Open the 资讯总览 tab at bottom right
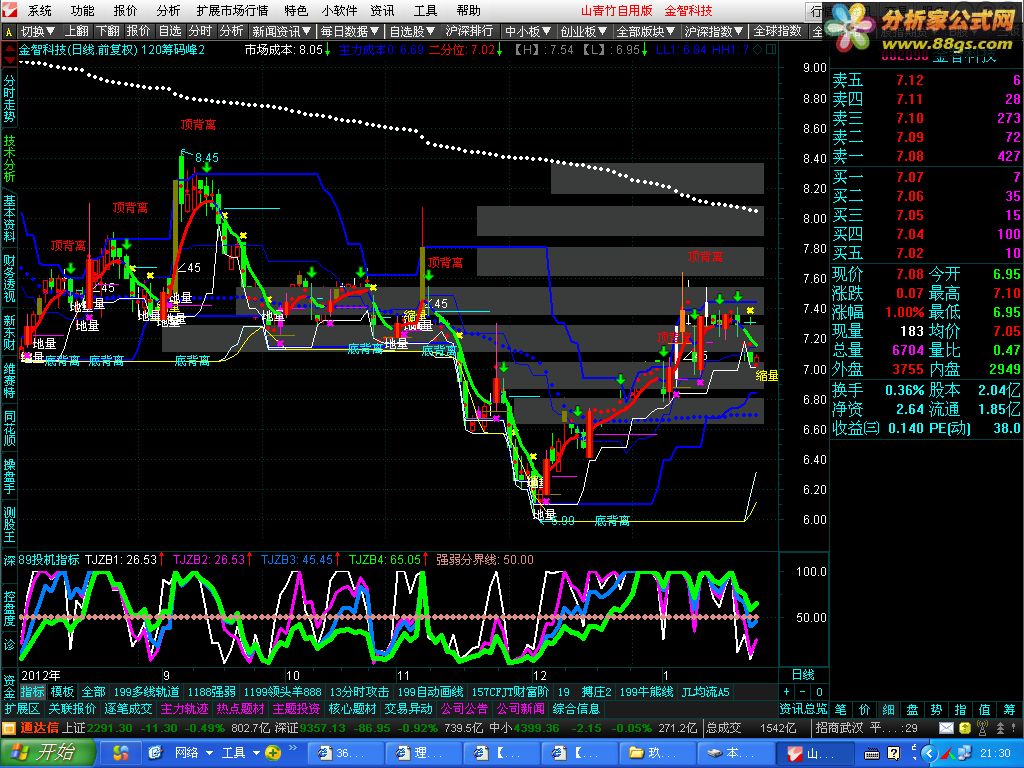The image size is (1024, 768). [x=803, y=709]
